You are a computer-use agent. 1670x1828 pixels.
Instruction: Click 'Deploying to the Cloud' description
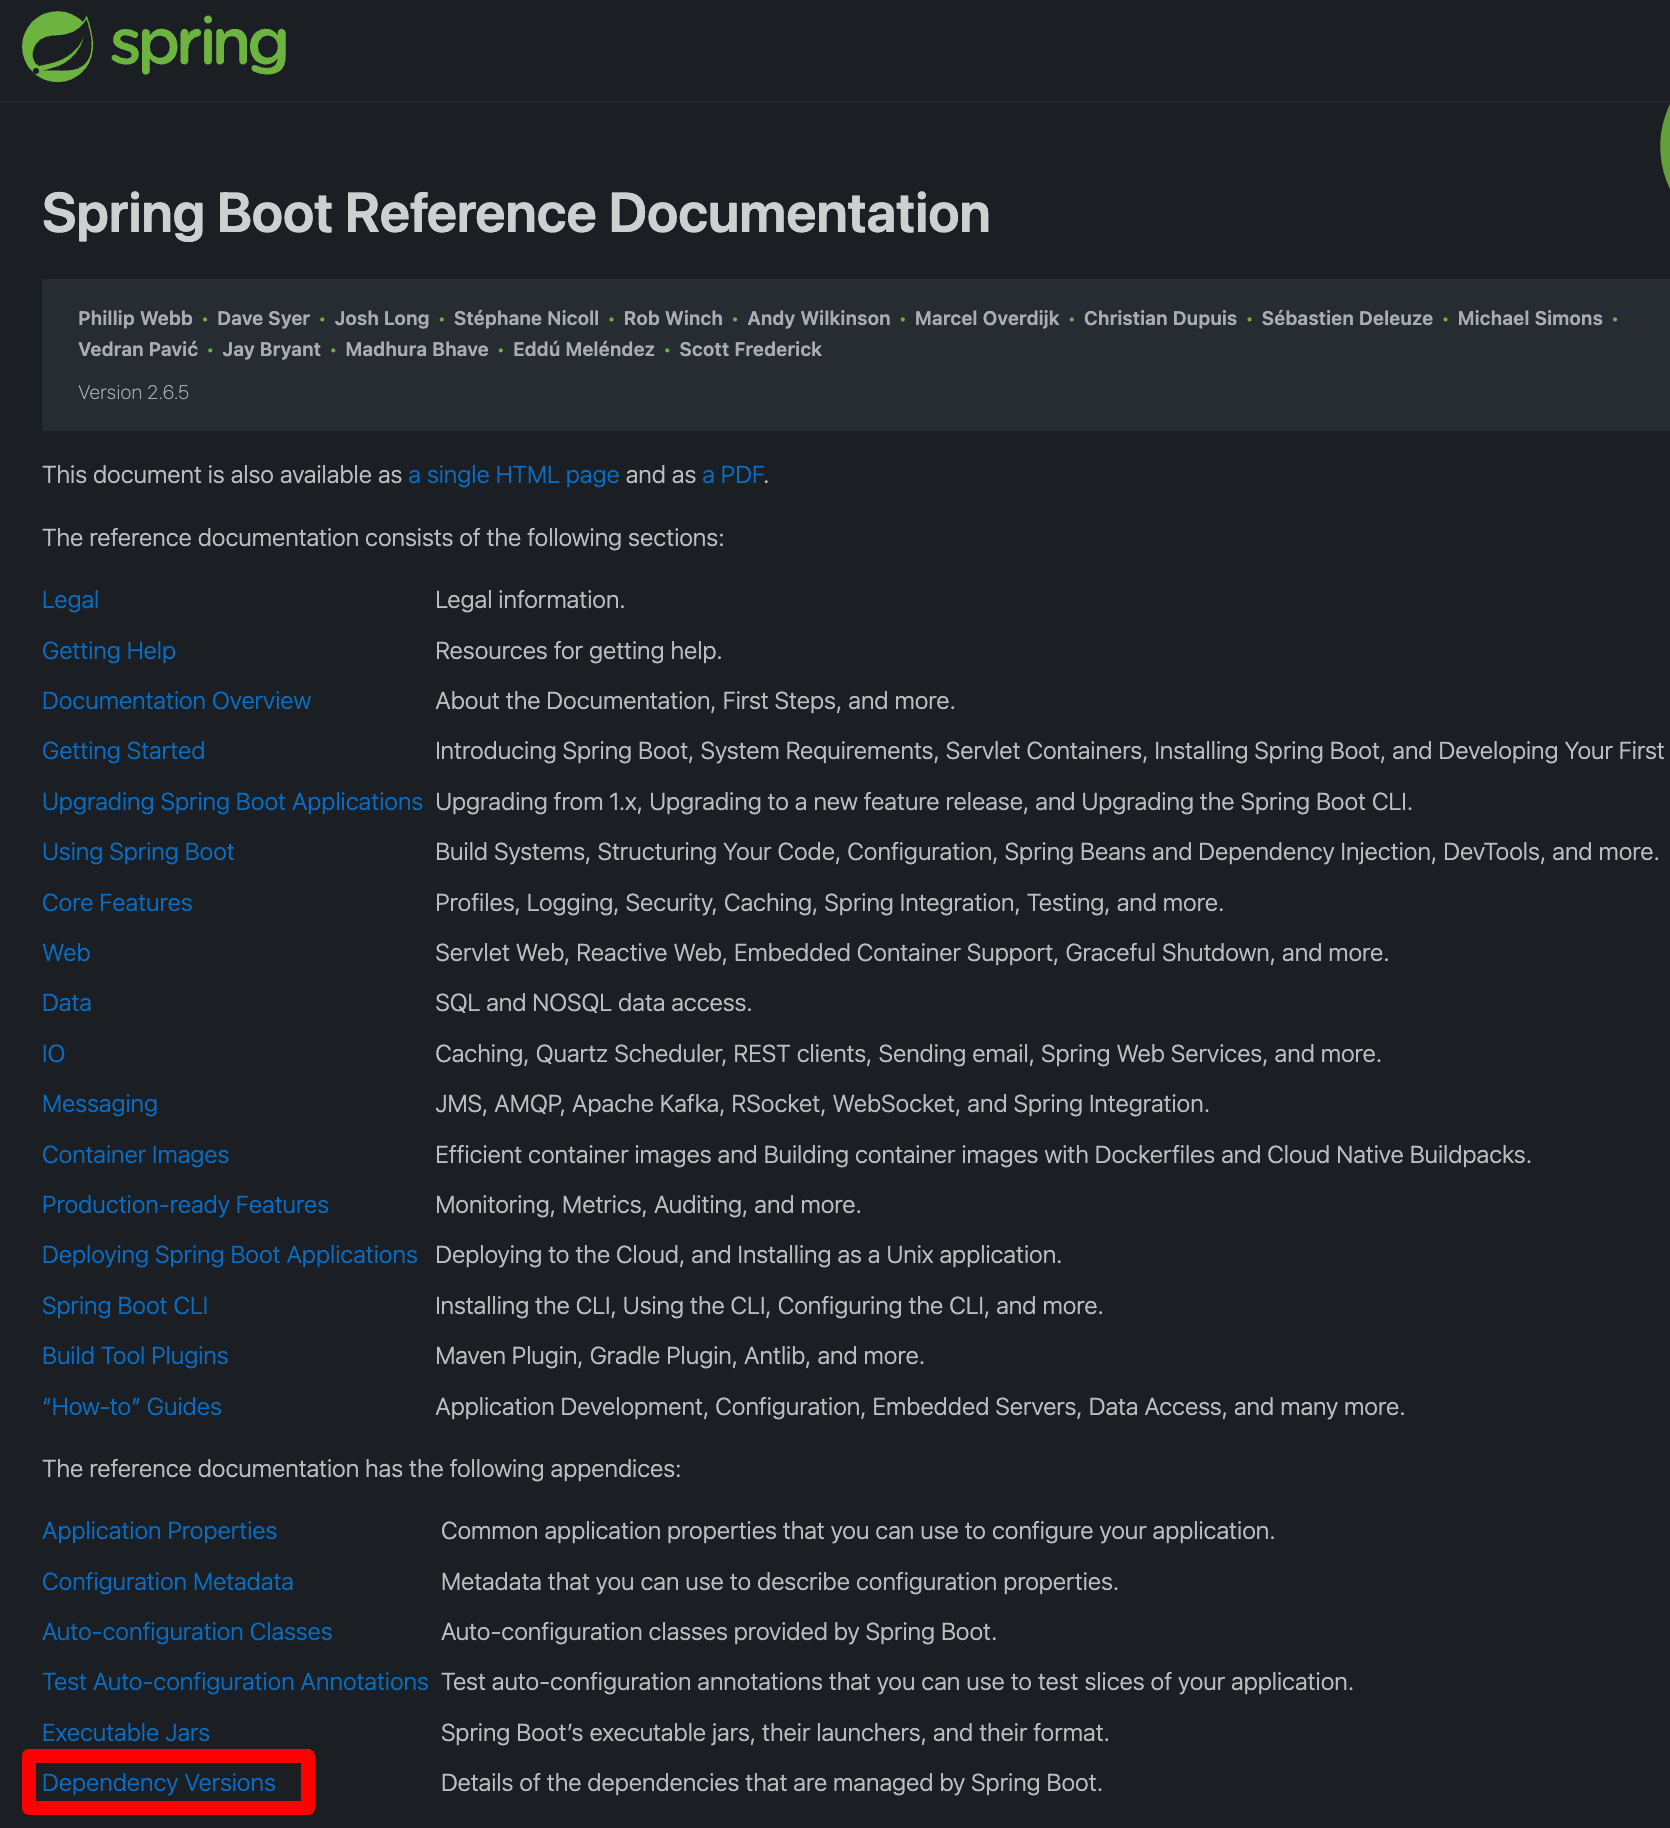click(748, 1255)
